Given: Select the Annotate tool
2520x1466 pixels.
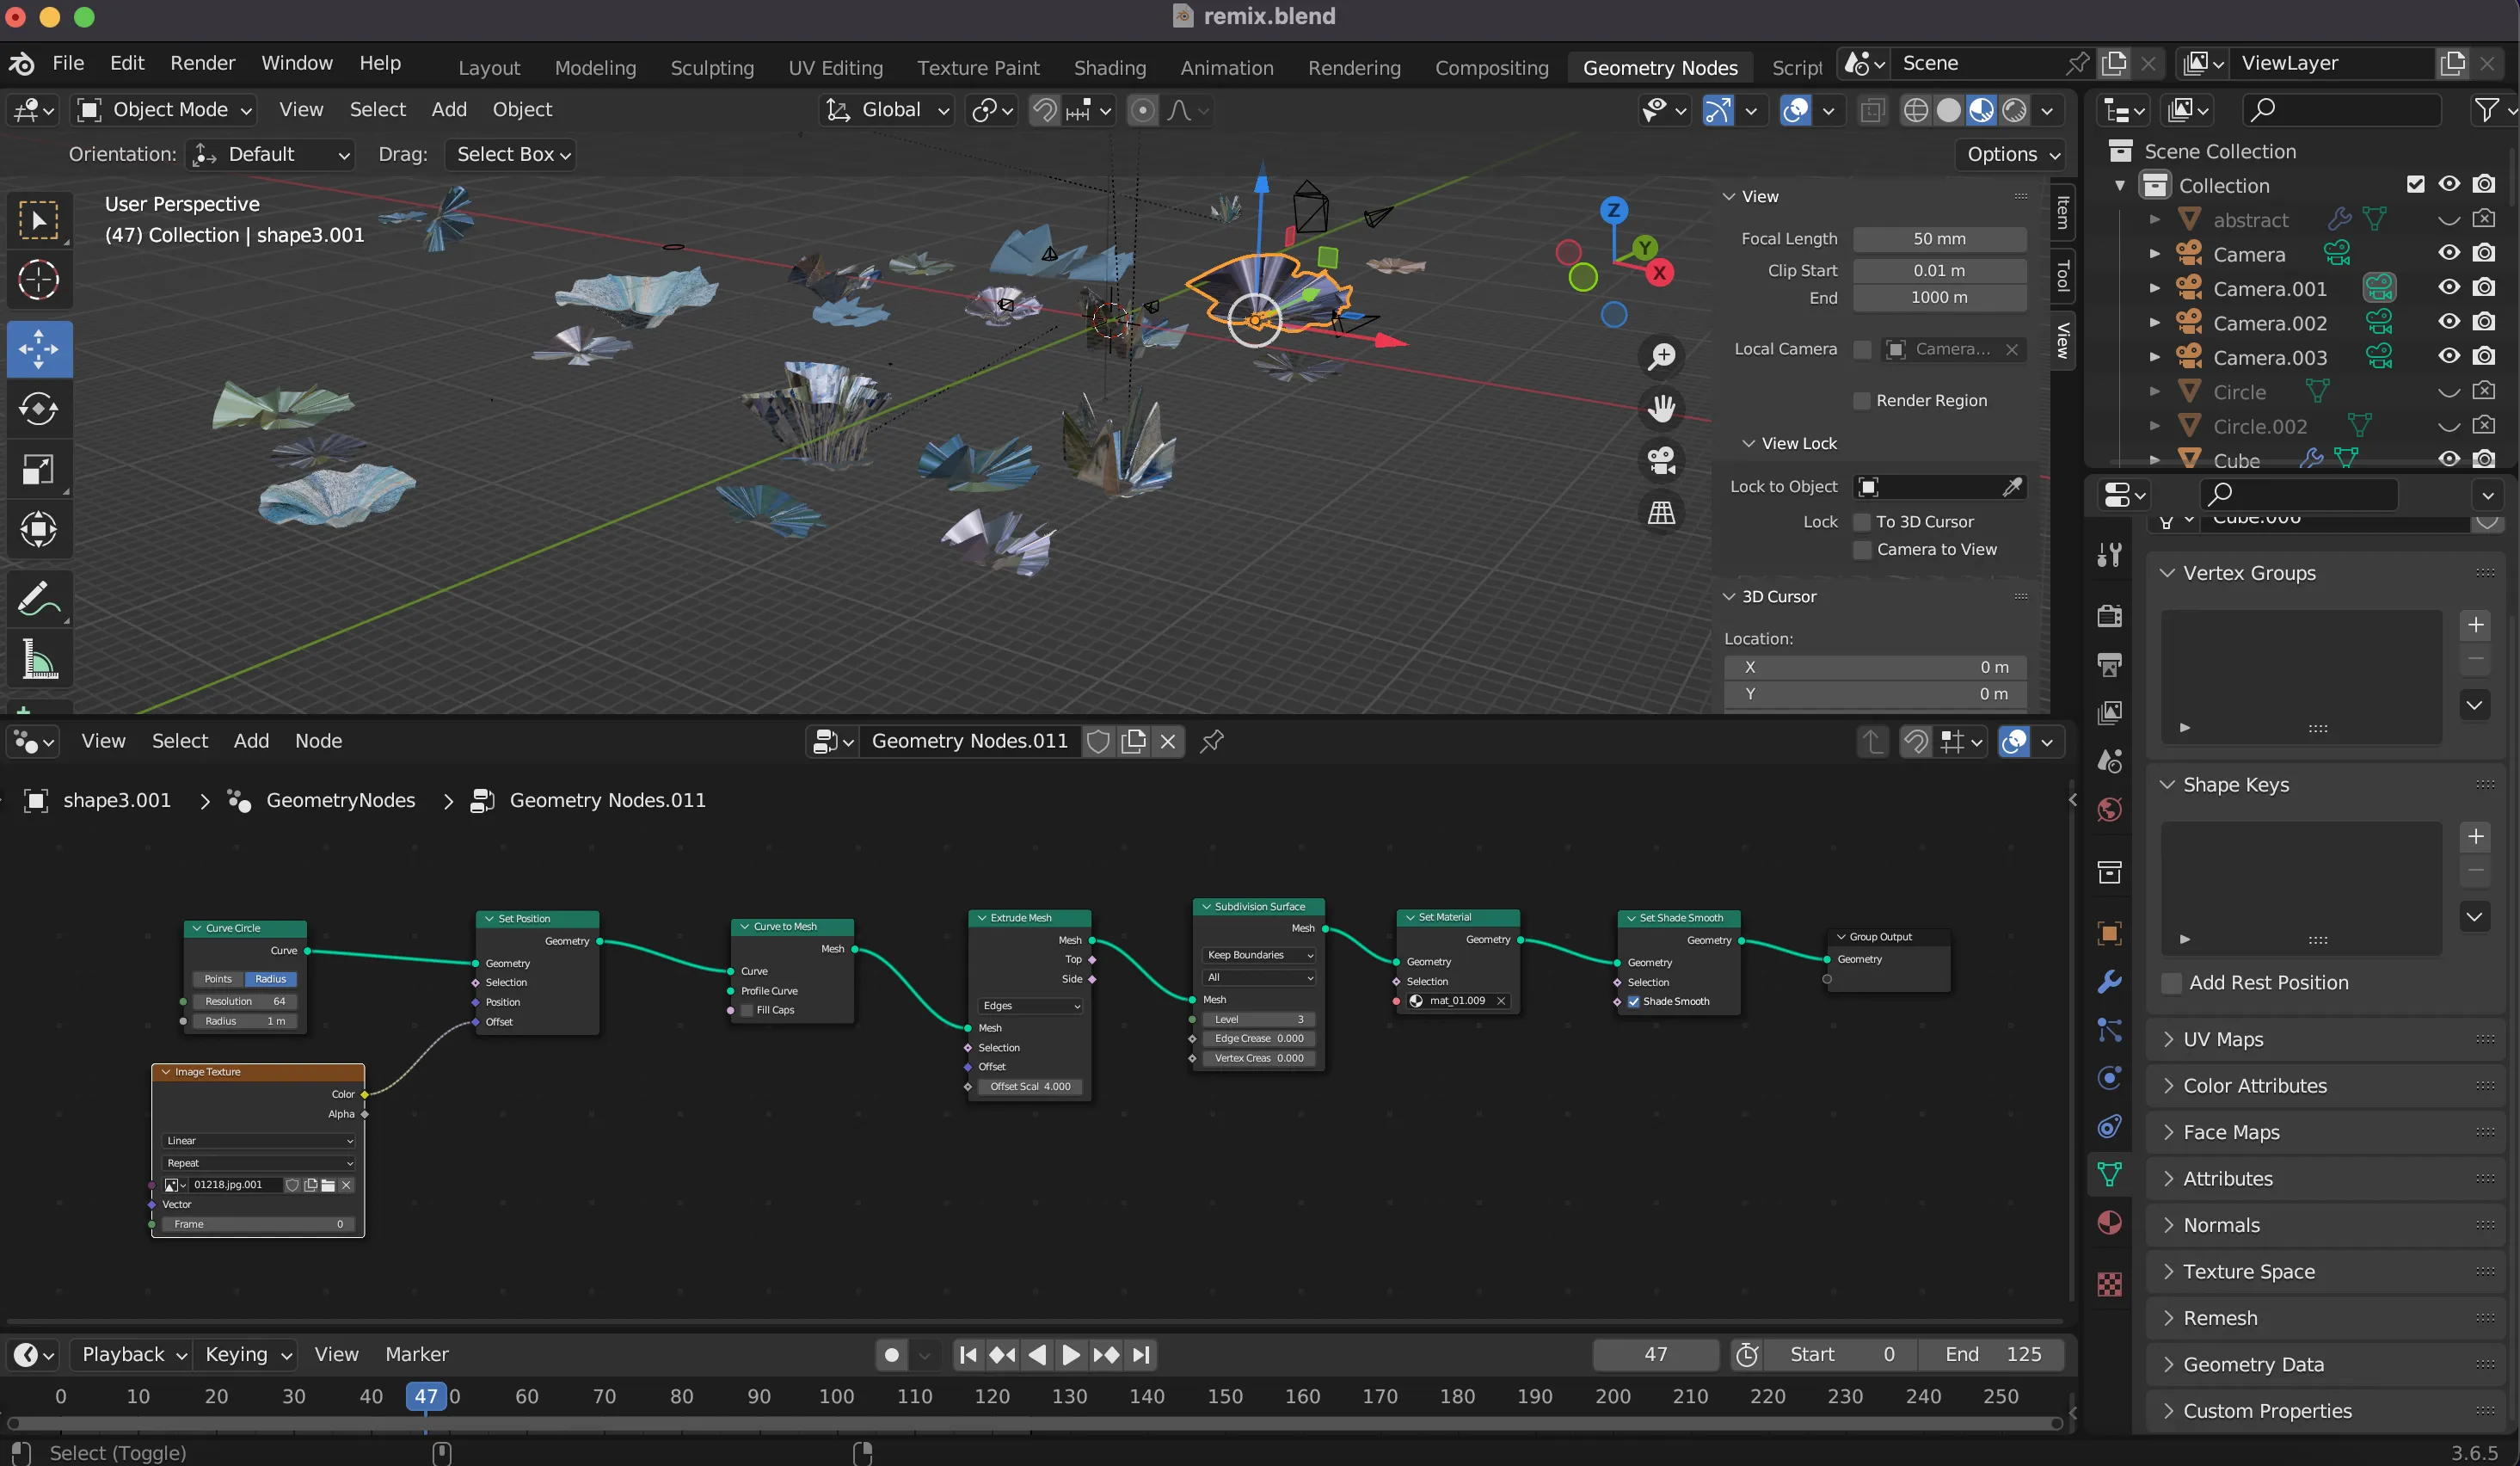Looking at the screenshot, I should (40, 598).
